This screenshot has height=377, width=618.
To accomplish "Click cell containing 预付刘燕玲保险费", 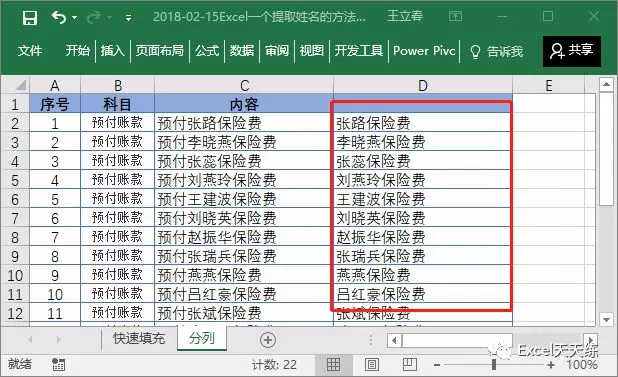I will 244,180.
